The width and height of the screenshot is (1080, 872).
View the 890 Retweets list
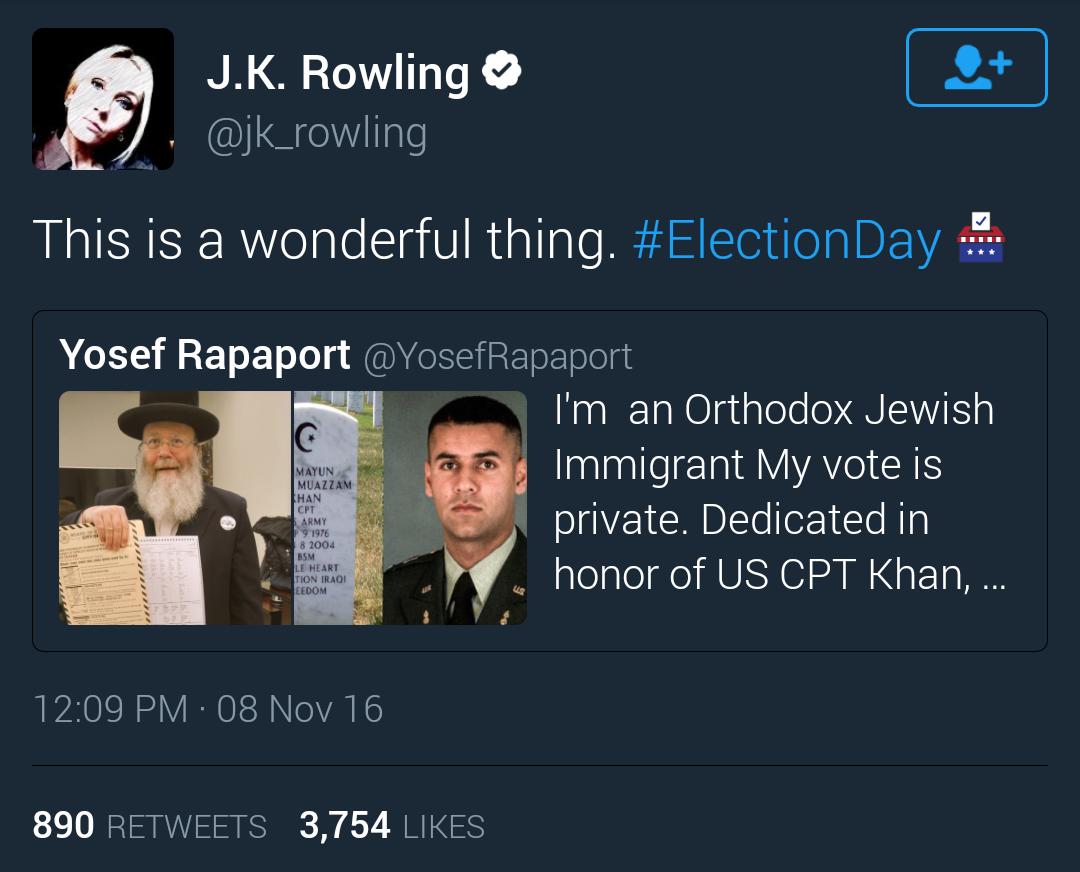pyautogui.click(x=150, y=826)
